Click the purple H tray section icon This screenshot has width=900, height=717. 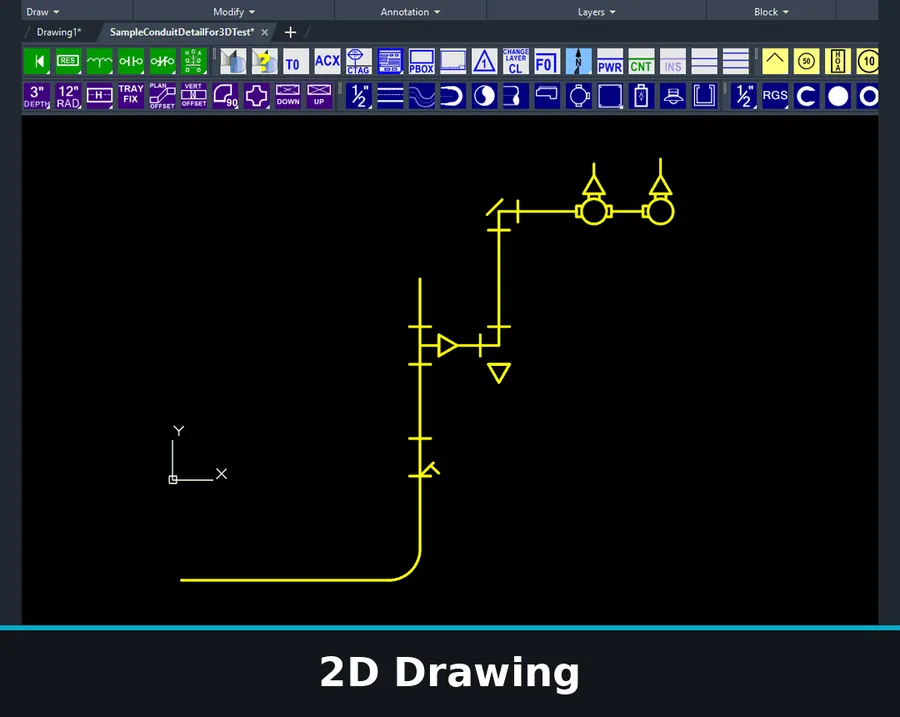pyautogui.click(x=99, y=96)
